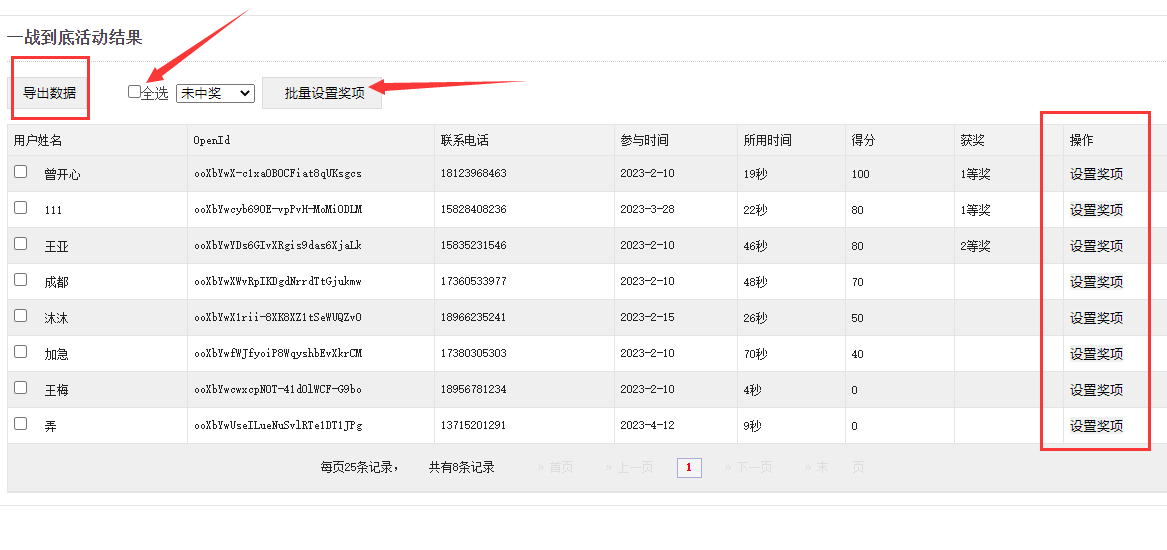Click the 得分 column header

[x=863, y=141]
